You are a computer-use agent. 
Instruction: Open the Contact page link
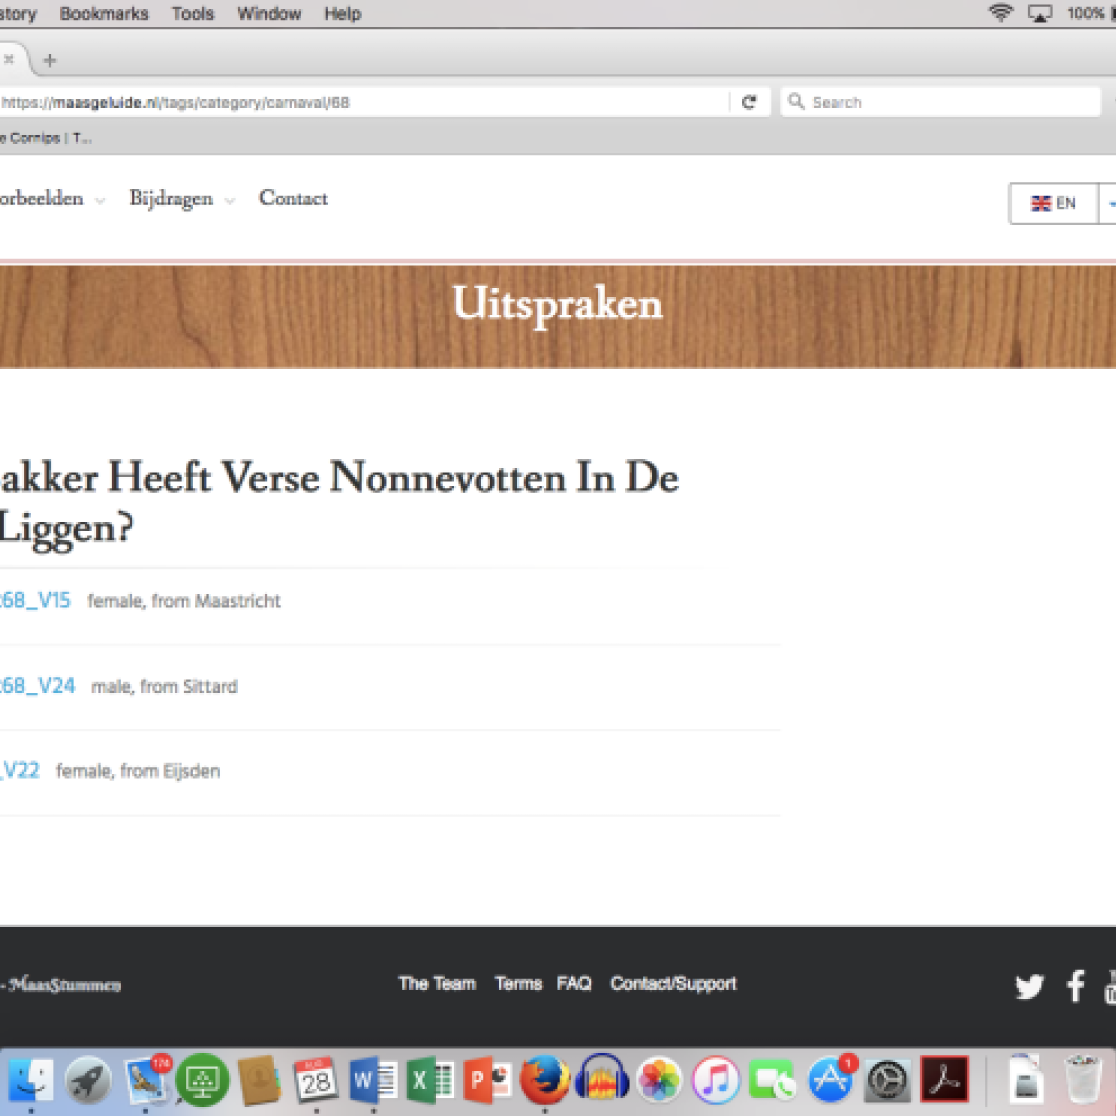click(293, 198)
